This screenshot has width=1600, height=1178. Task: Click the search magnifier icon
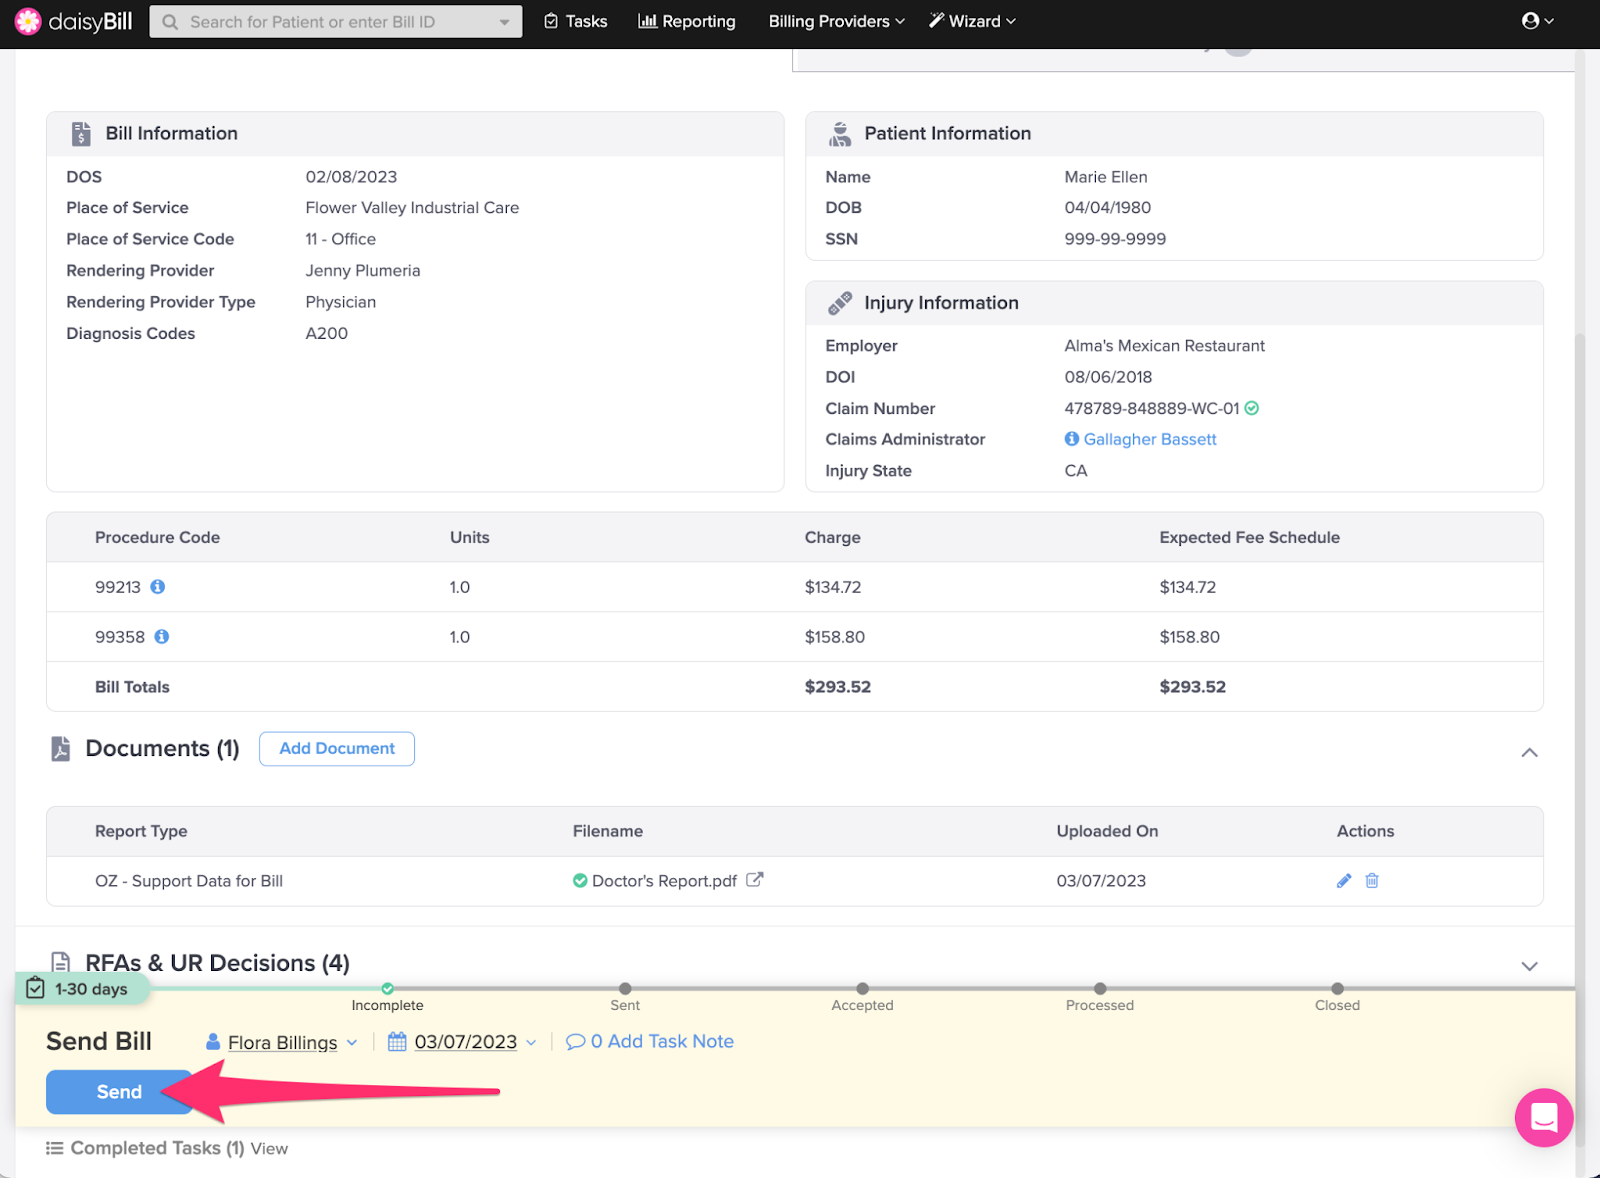pyautogui.click(x=170, y=22)
